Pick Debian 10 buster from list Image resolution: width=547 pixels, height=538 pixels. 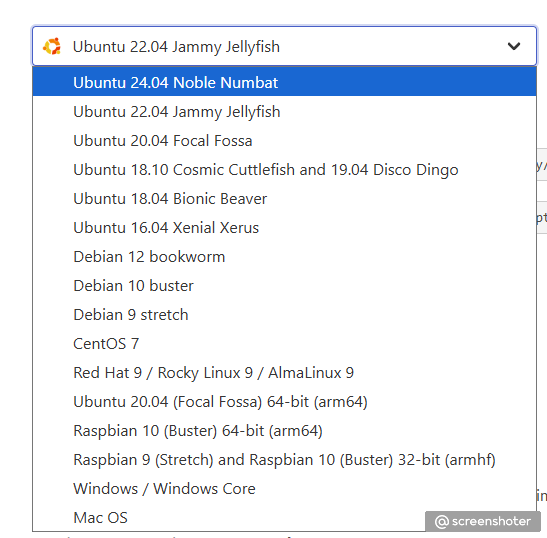pos(284,285)
